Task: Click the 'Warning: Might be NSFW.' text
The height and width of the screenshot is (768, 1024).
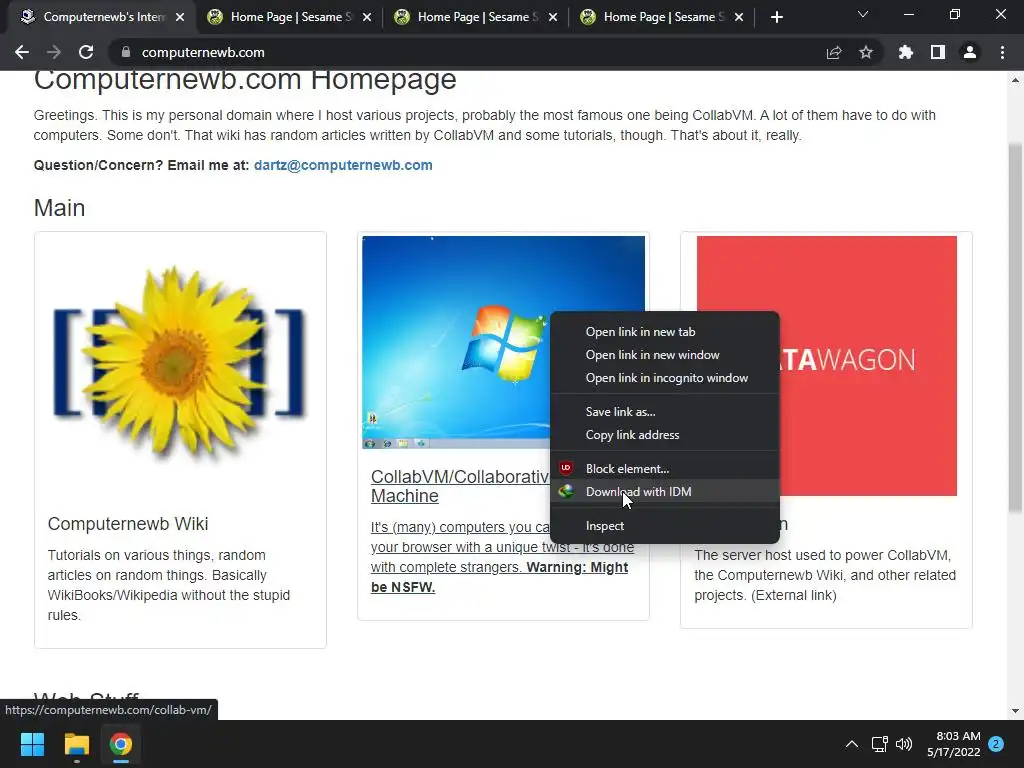Action: click(x=500, y=577)
